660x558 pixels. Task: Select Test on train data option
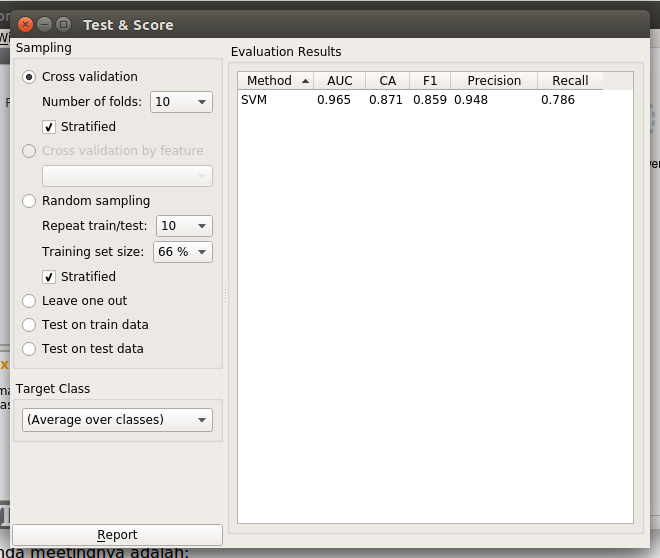click(29, 325)
